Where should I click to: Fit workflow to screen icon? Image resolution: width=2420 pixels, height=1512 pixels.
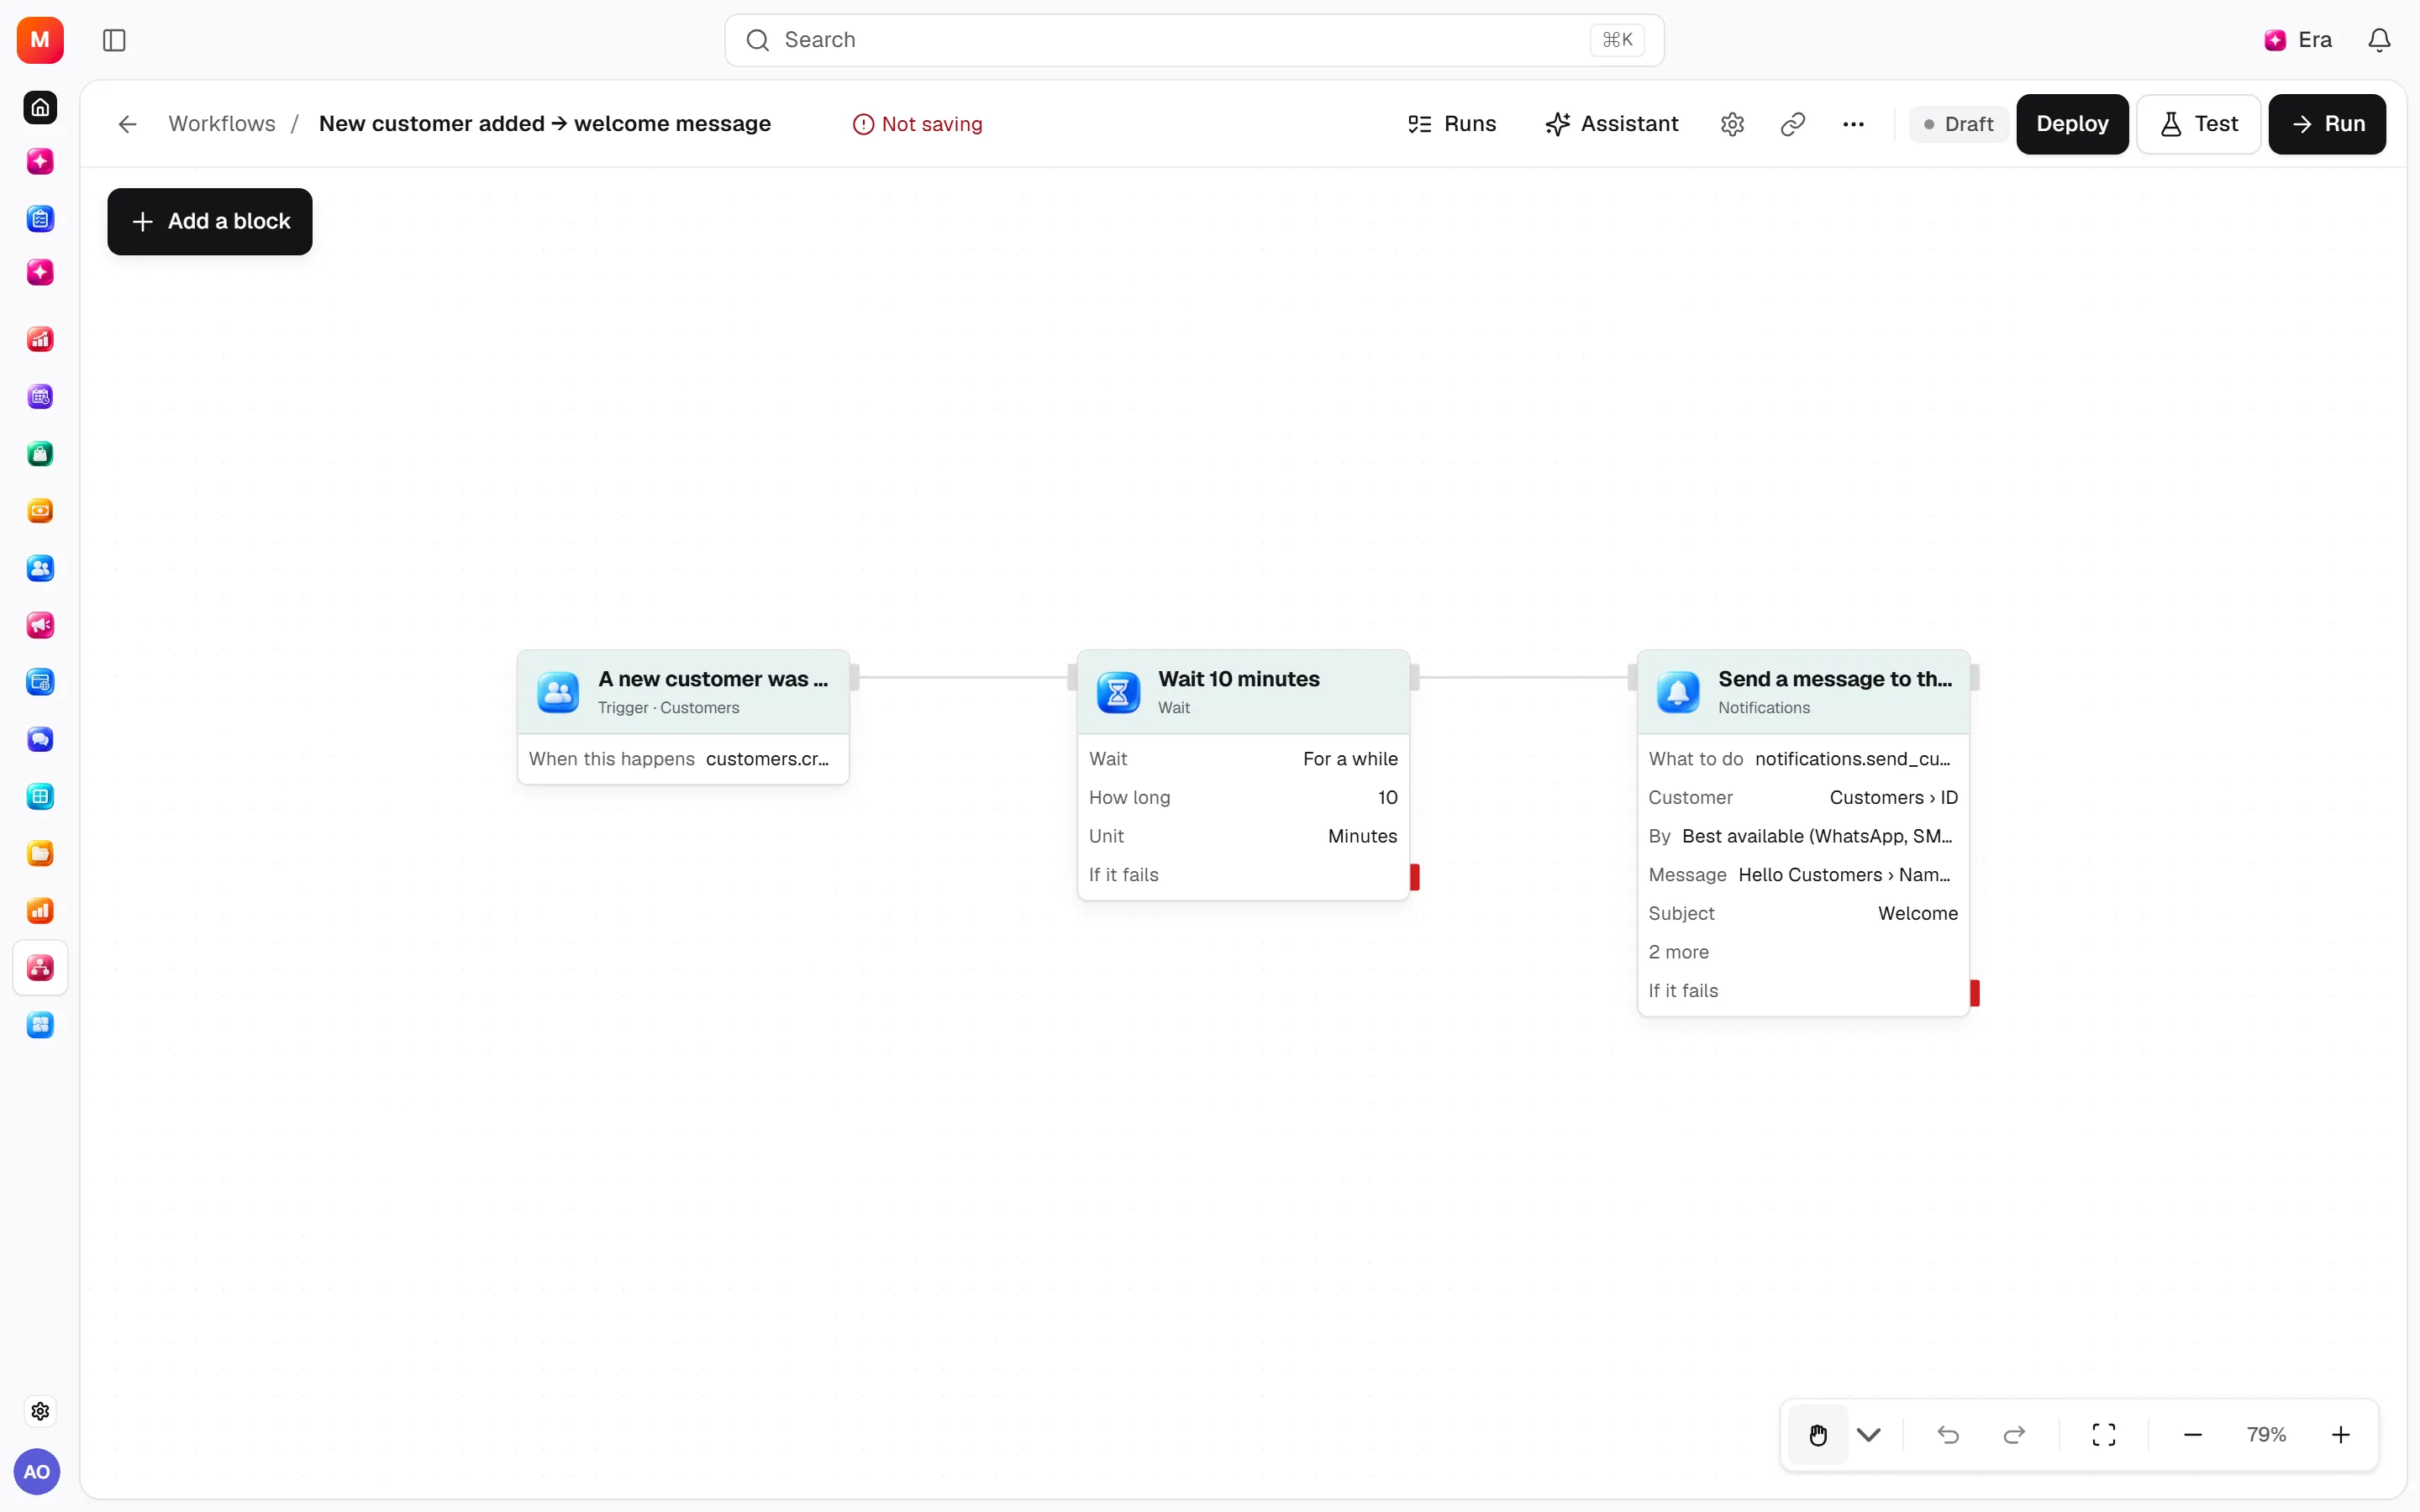(2103, 1435)
